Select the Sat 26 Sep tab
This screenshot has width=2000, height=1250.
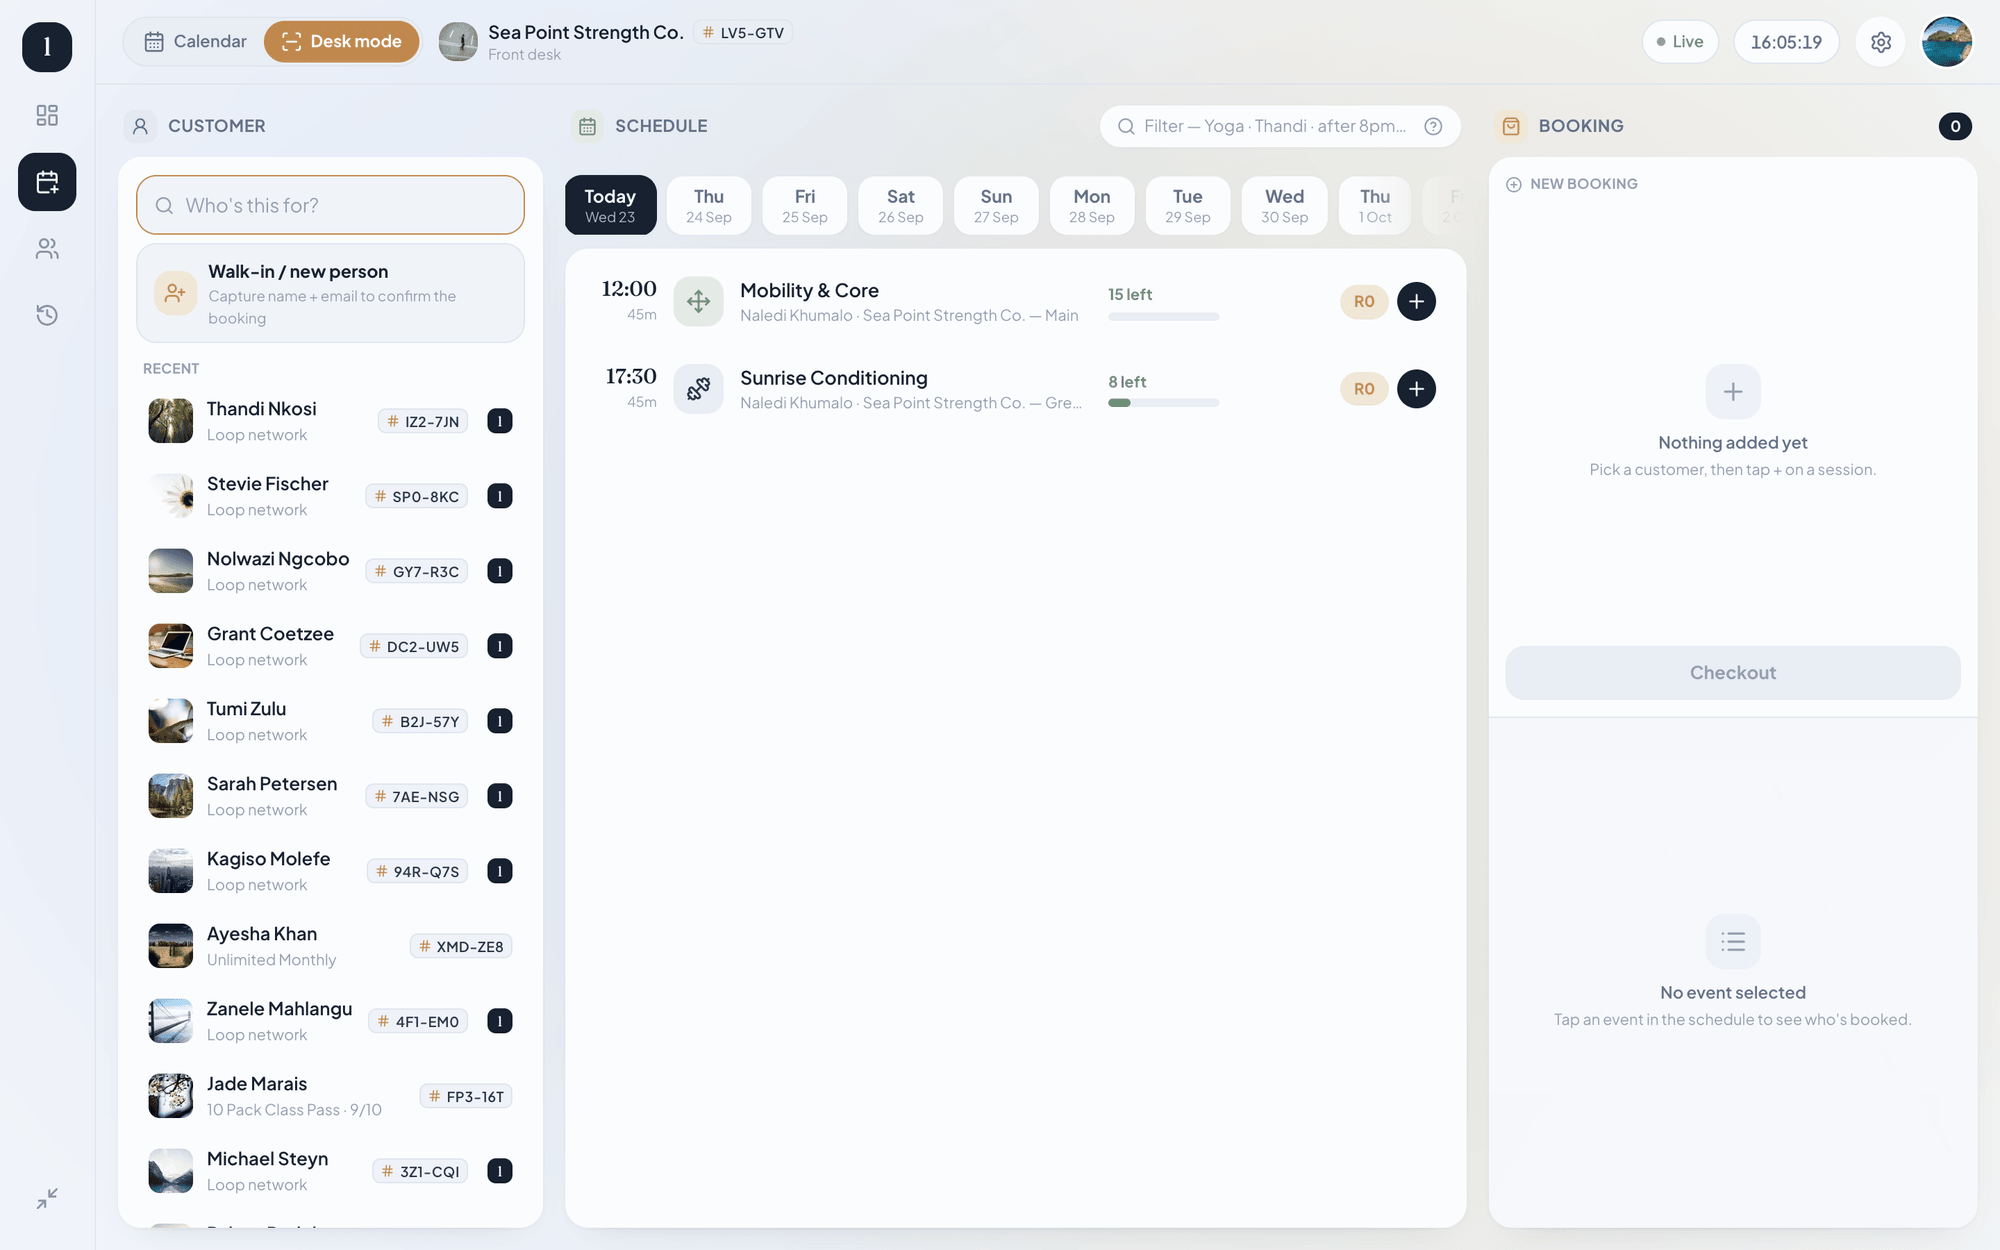901,205
